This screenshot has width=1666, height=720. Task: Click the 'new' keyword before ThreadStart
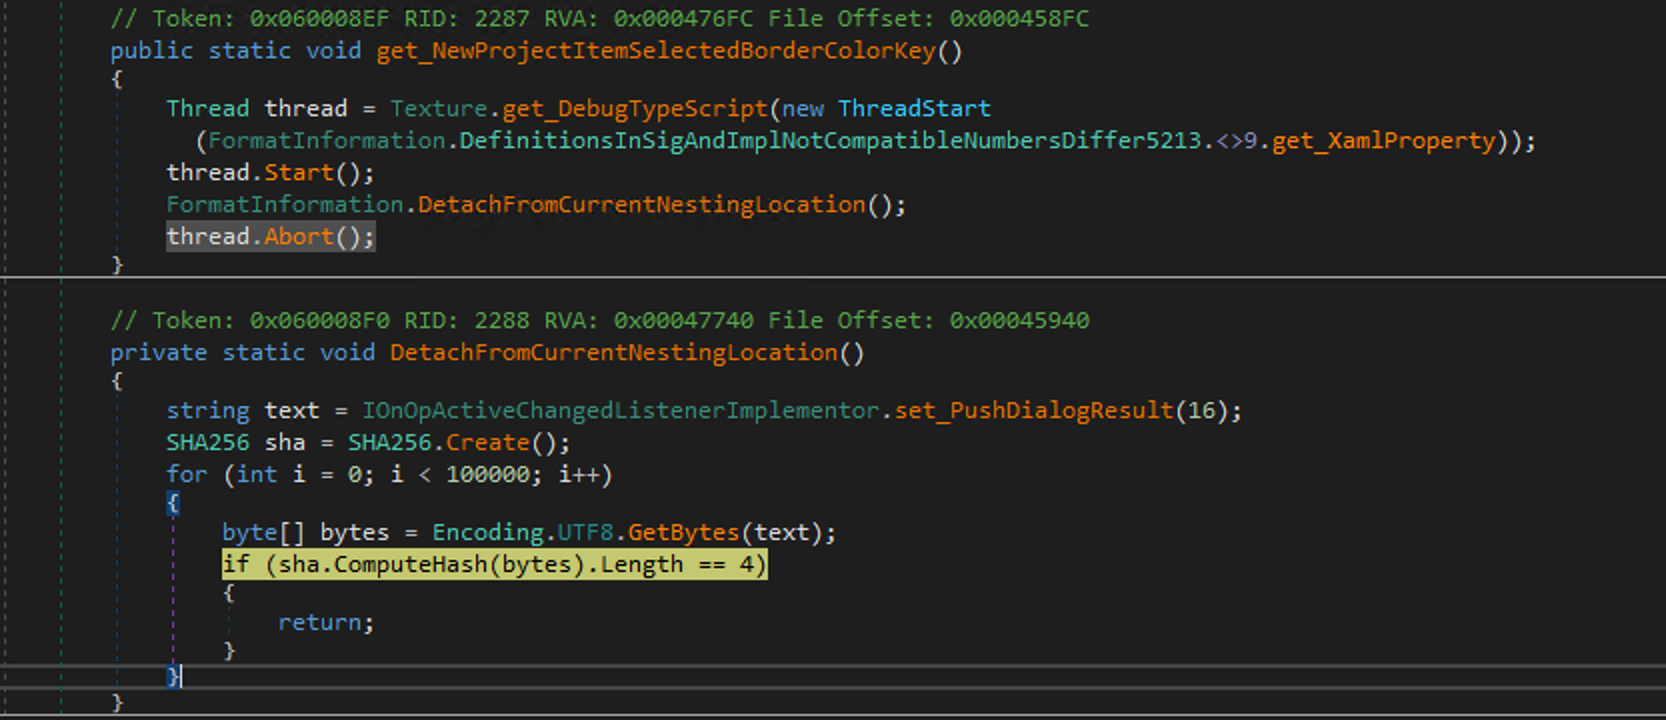(x=803, y=108)
